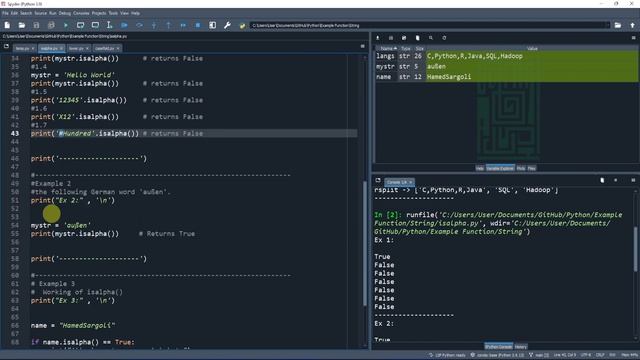Viewport: 640px width, 360px height.
Task: Open the Run menu
Action: pyautogui.click(x=53, y=13)
